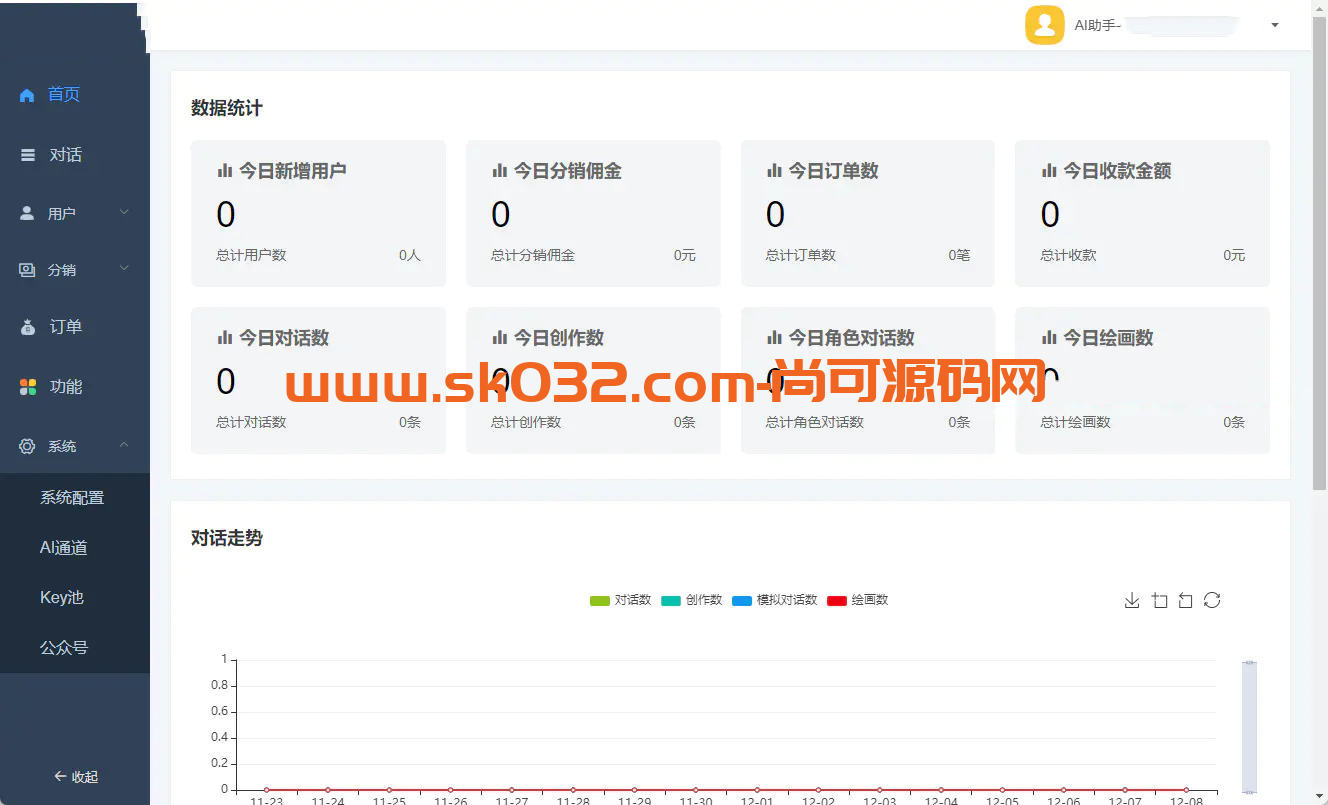Click the 总计绘画数 label

pos(1075,422)
